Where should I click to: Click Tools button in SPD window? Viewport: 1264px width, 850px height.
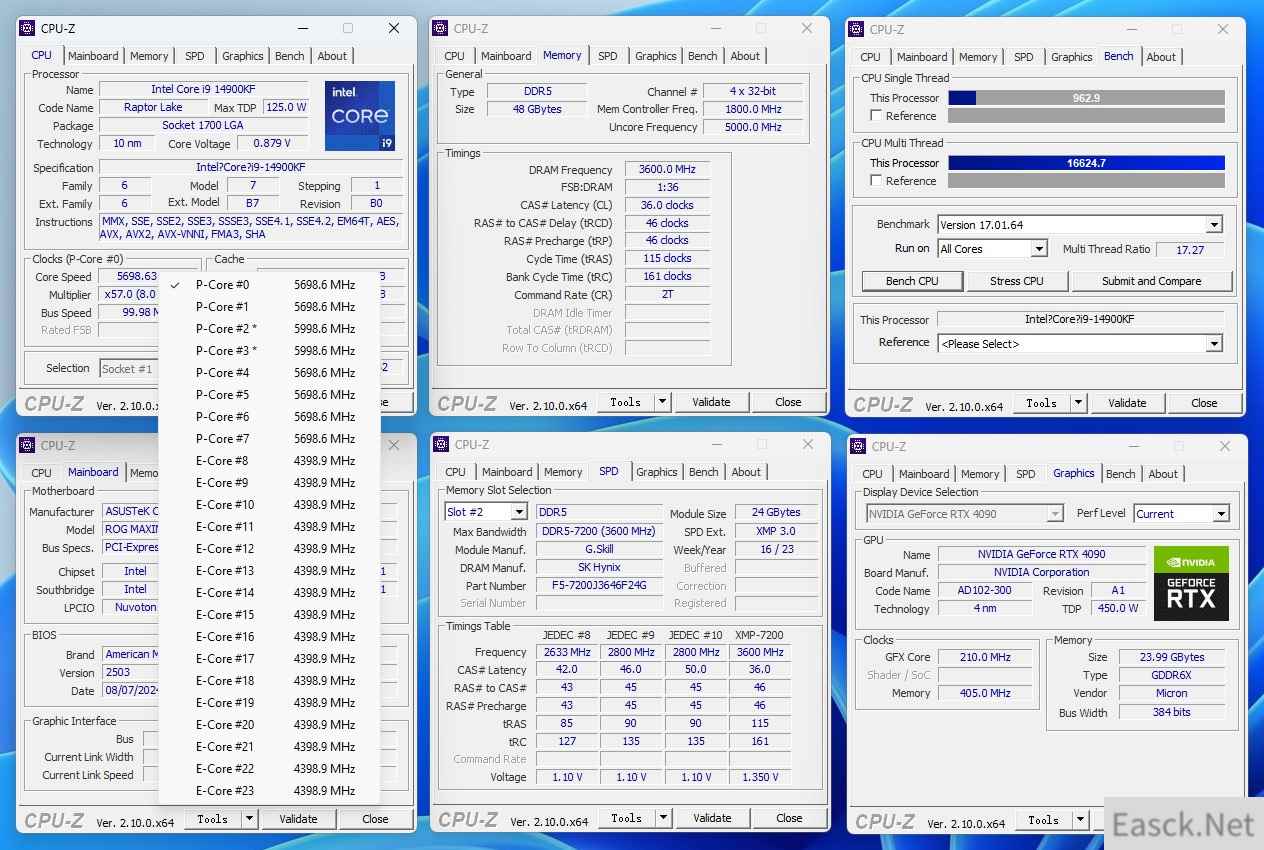click(626, 818)
